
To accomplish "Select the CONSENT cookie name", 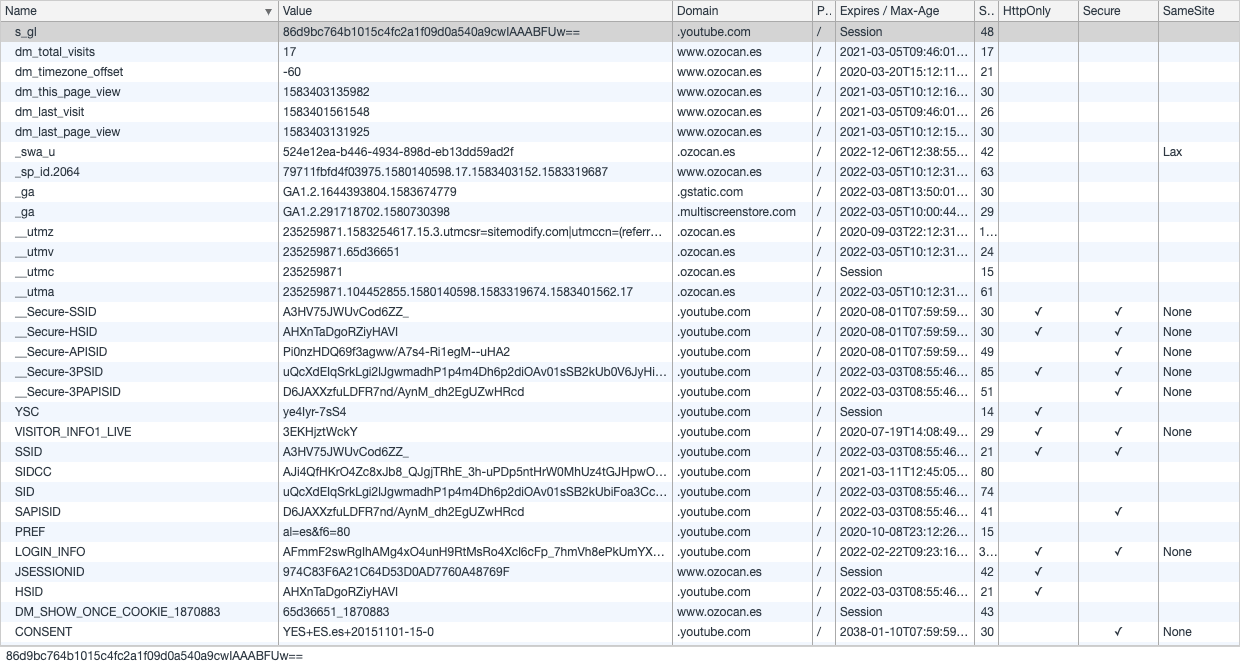I will click(43, 632).
